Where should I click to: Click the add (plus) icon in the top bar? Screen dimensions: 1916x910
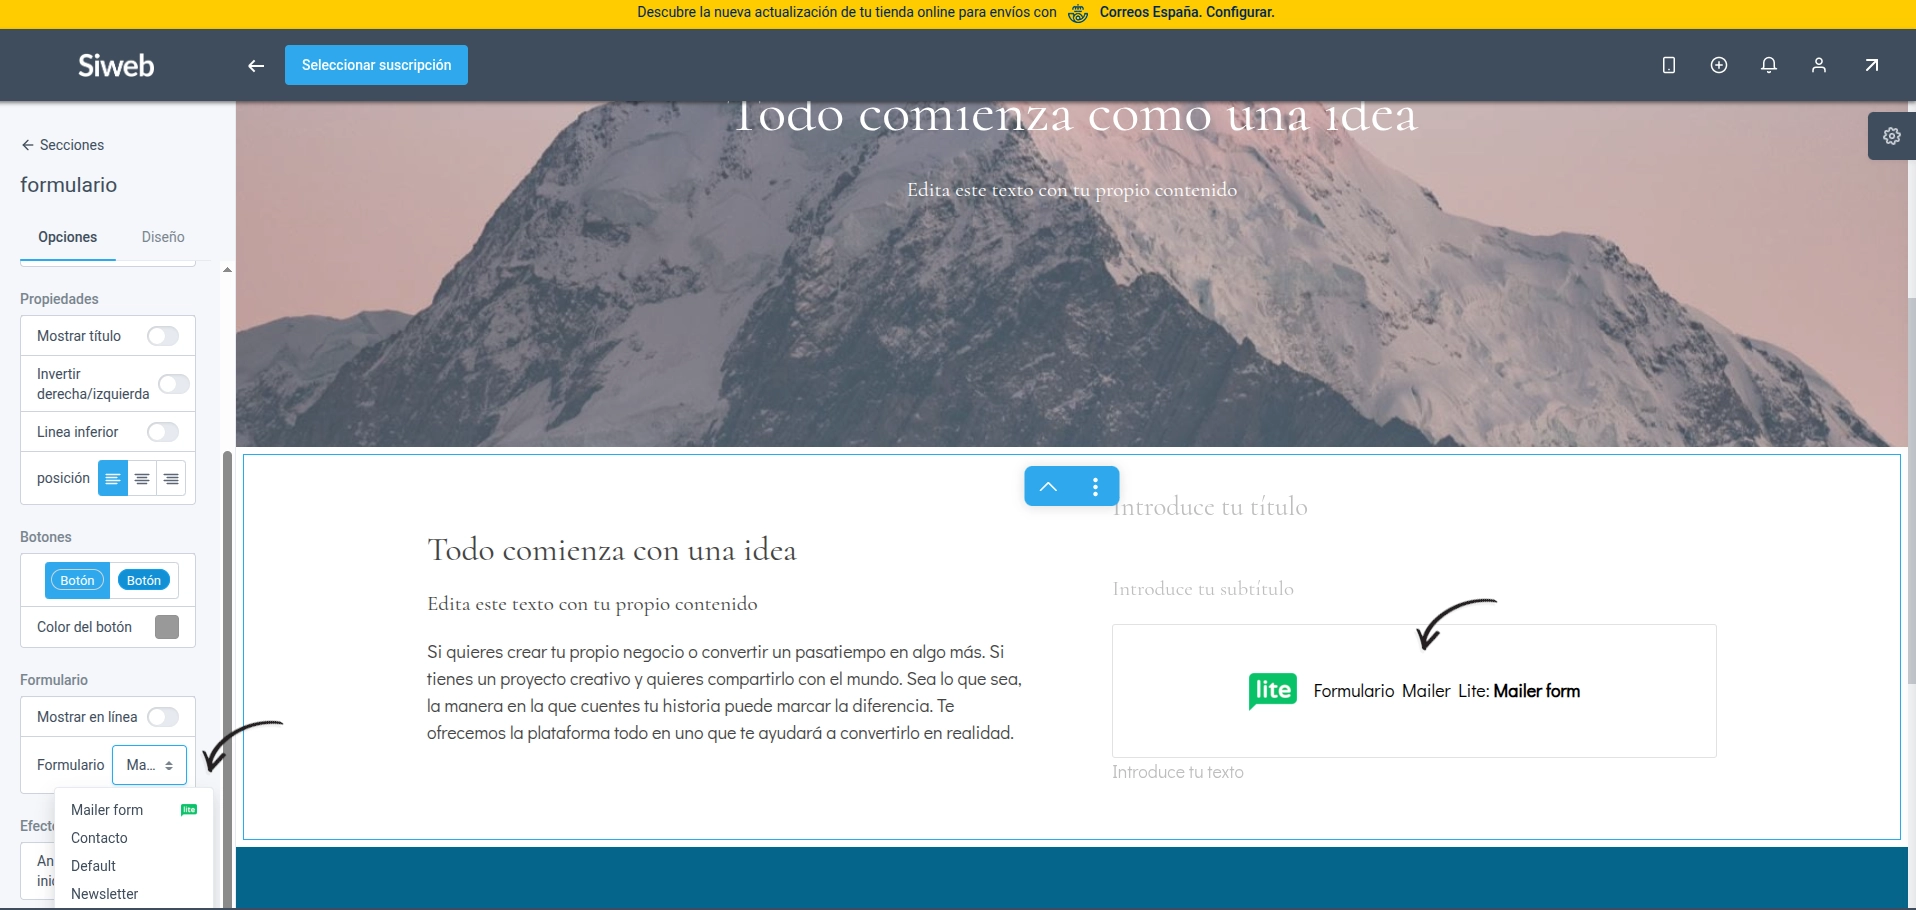(x=1719, y=65)
